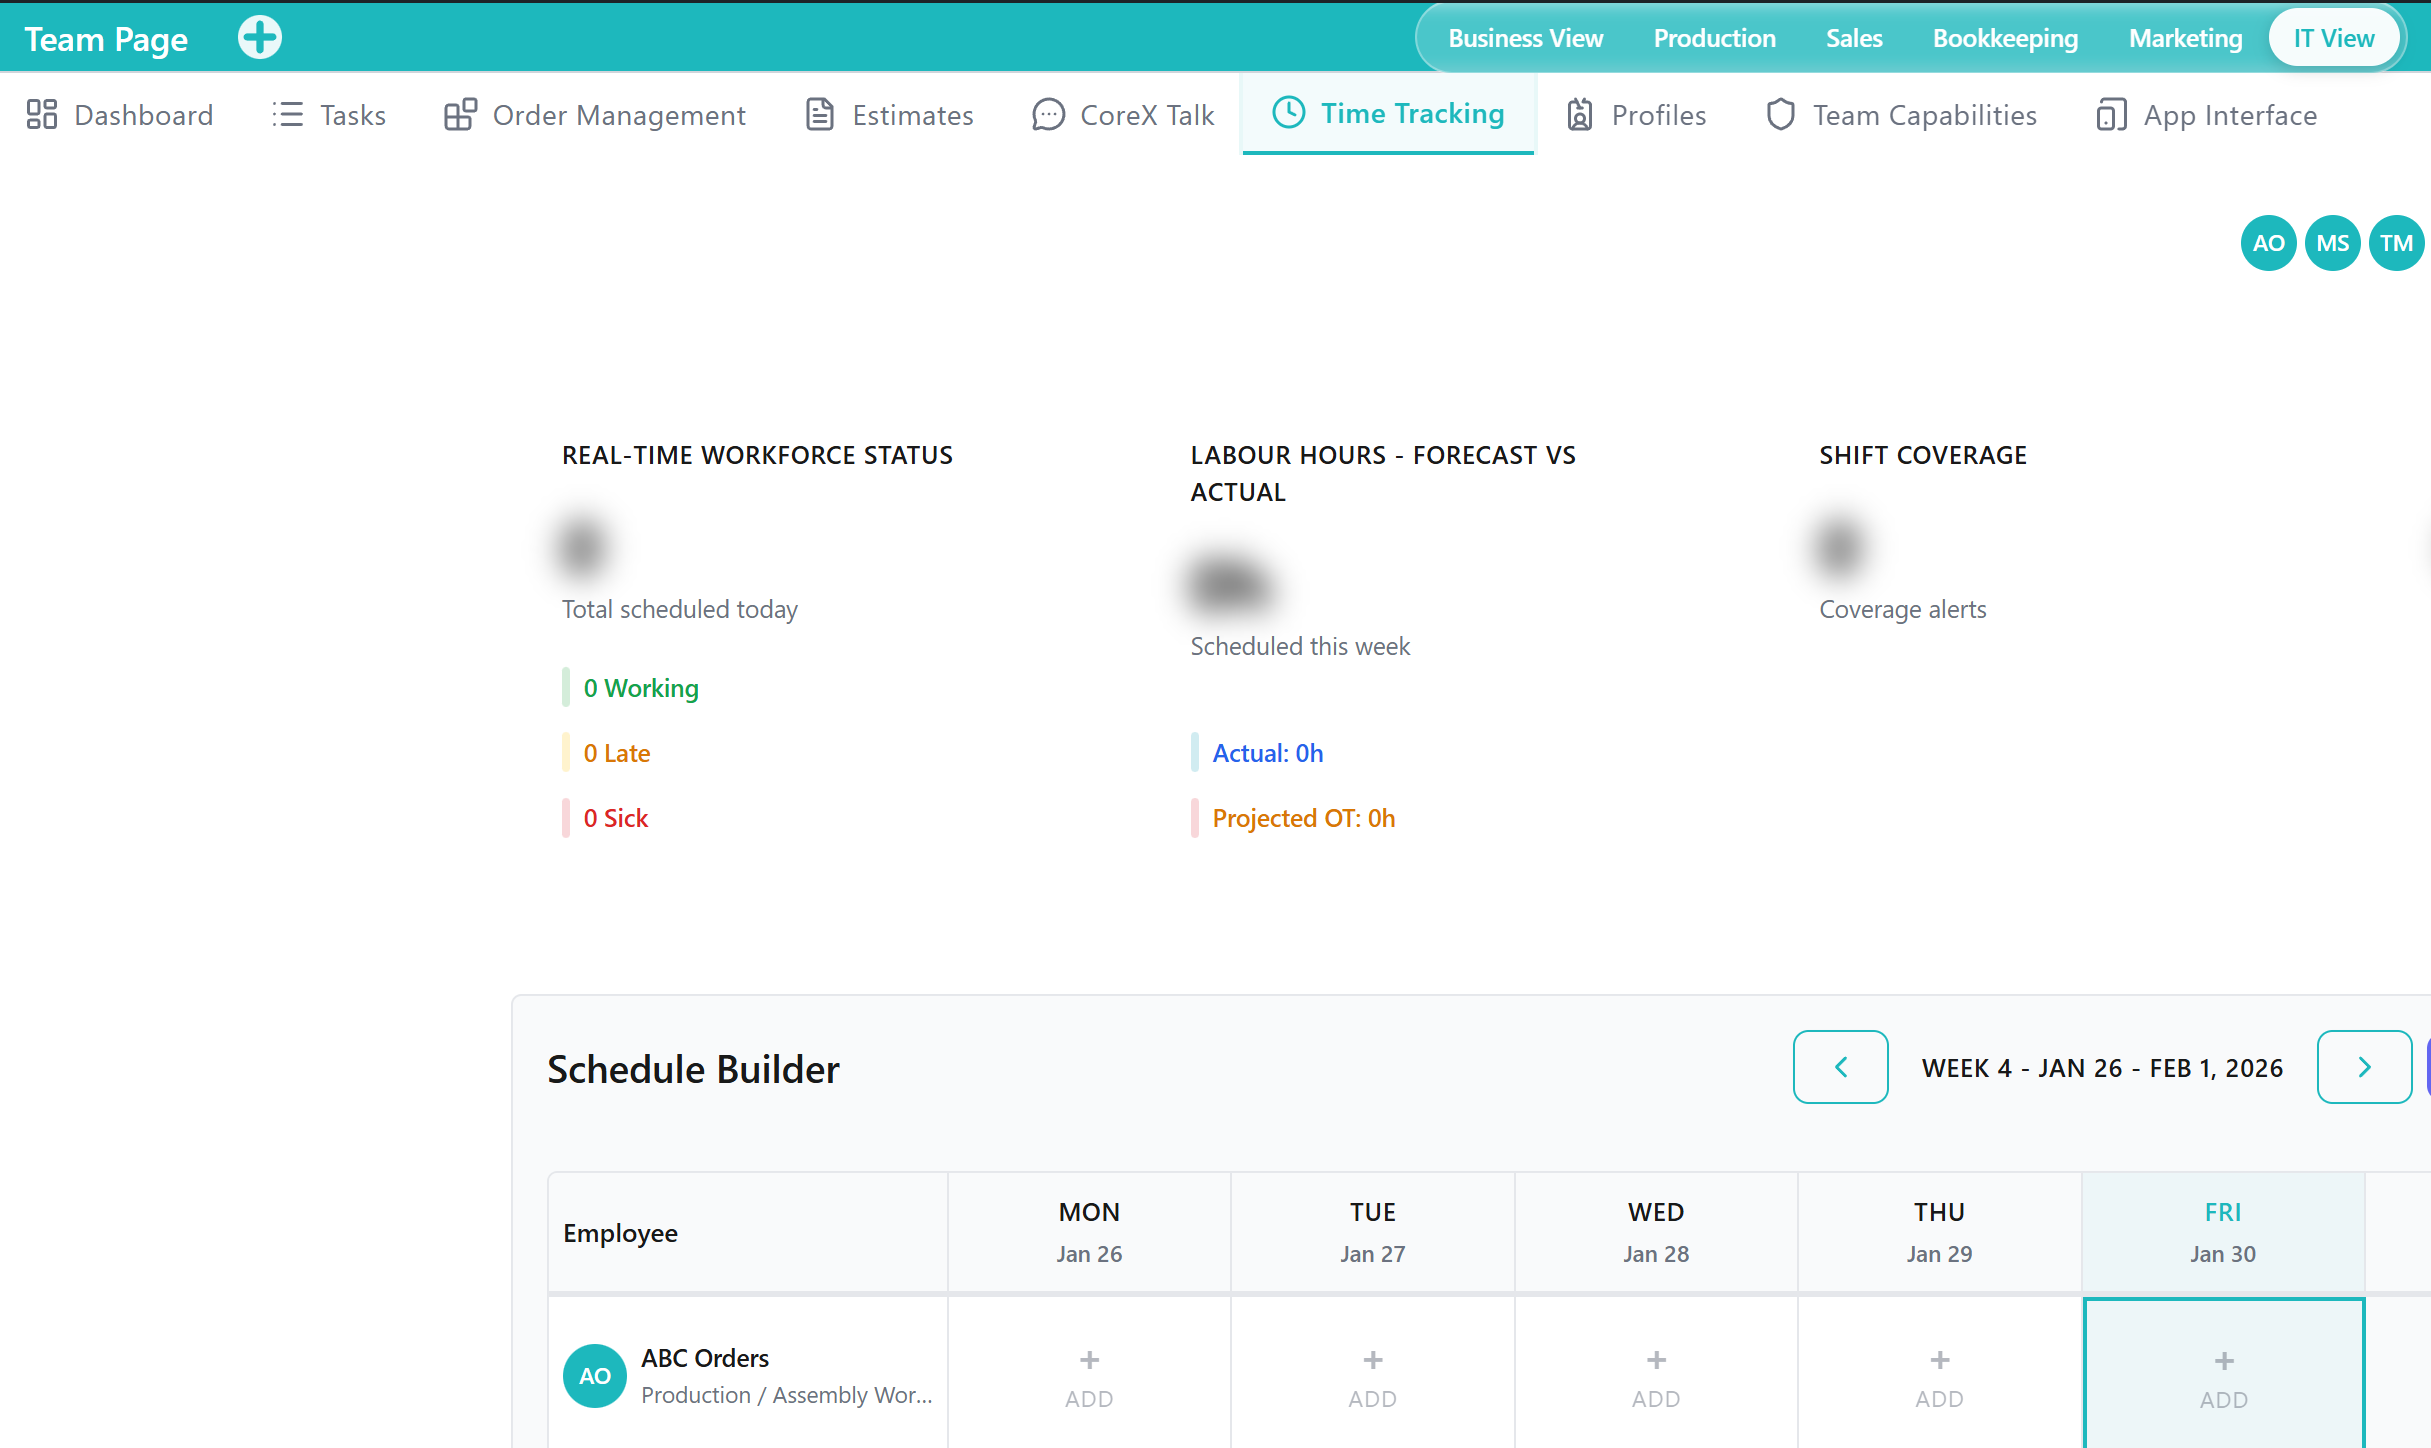Add a Tuesday Jan 27 shift for ABC Orders
This screenshot has height=1448, width=2431.
tap(1372, 1378)
